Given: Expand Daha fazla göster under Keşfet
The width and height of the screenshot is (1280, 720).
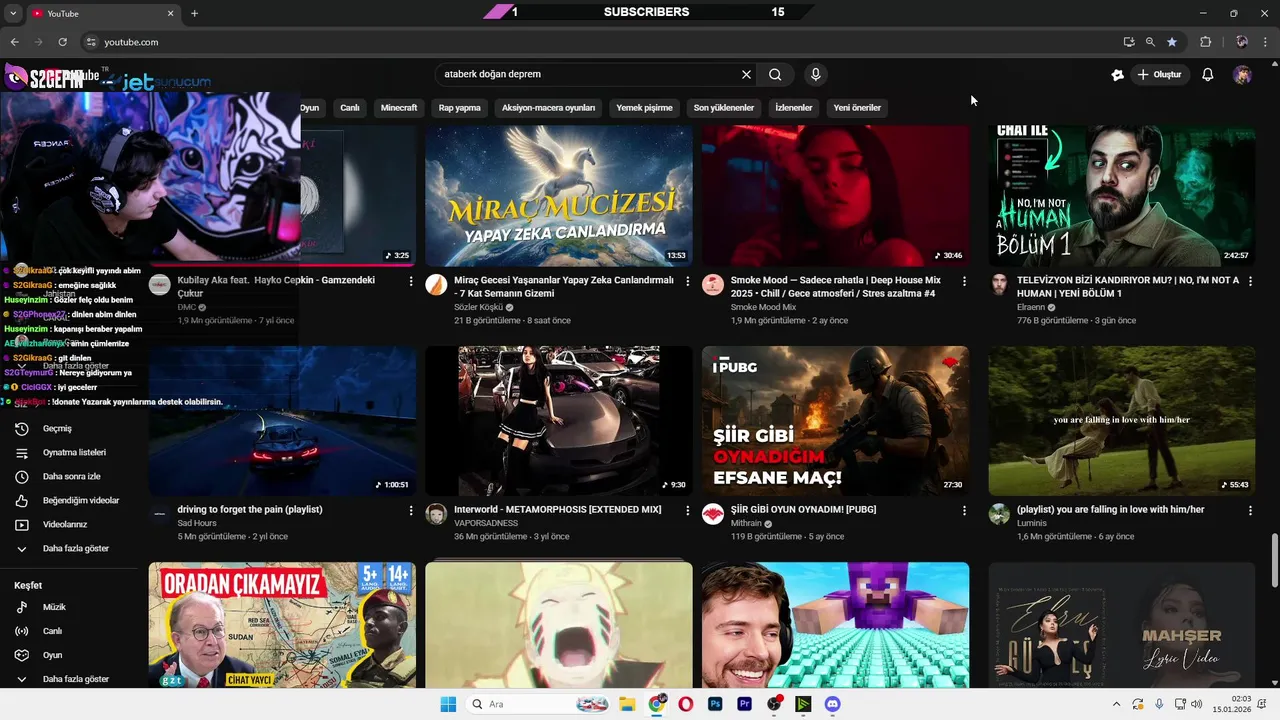Looking at the screenshot, I should click(x=75, y=679).
